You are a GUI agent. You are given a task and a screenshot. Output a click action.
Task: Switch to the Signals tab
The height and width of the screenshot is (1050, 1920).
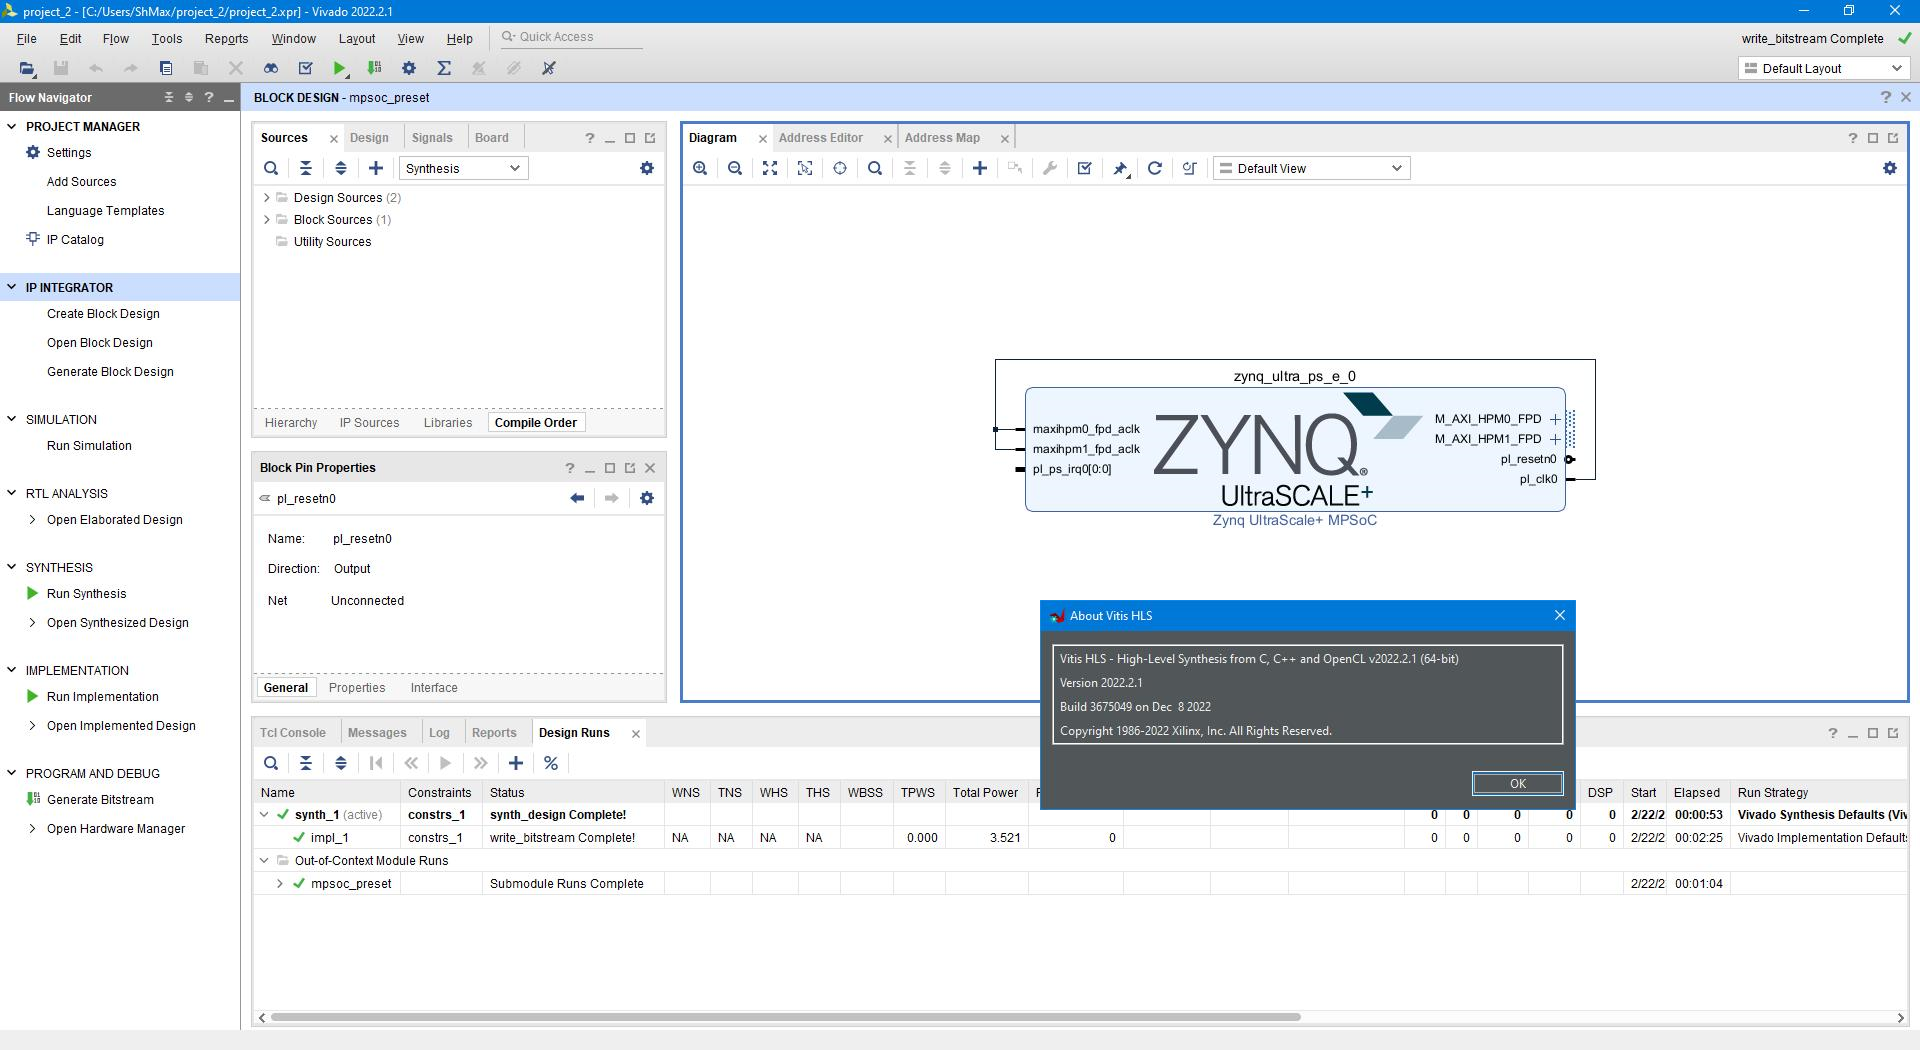(432, 138)
